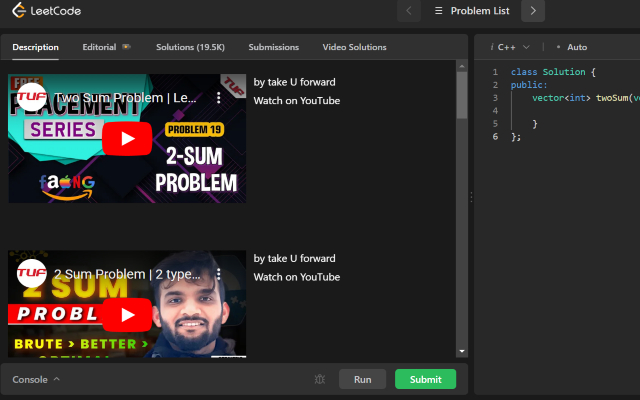The height and width of the screenshot is (400, 640).
Task: Click the LeetCode logo icon
Action: tap(19, 11)
